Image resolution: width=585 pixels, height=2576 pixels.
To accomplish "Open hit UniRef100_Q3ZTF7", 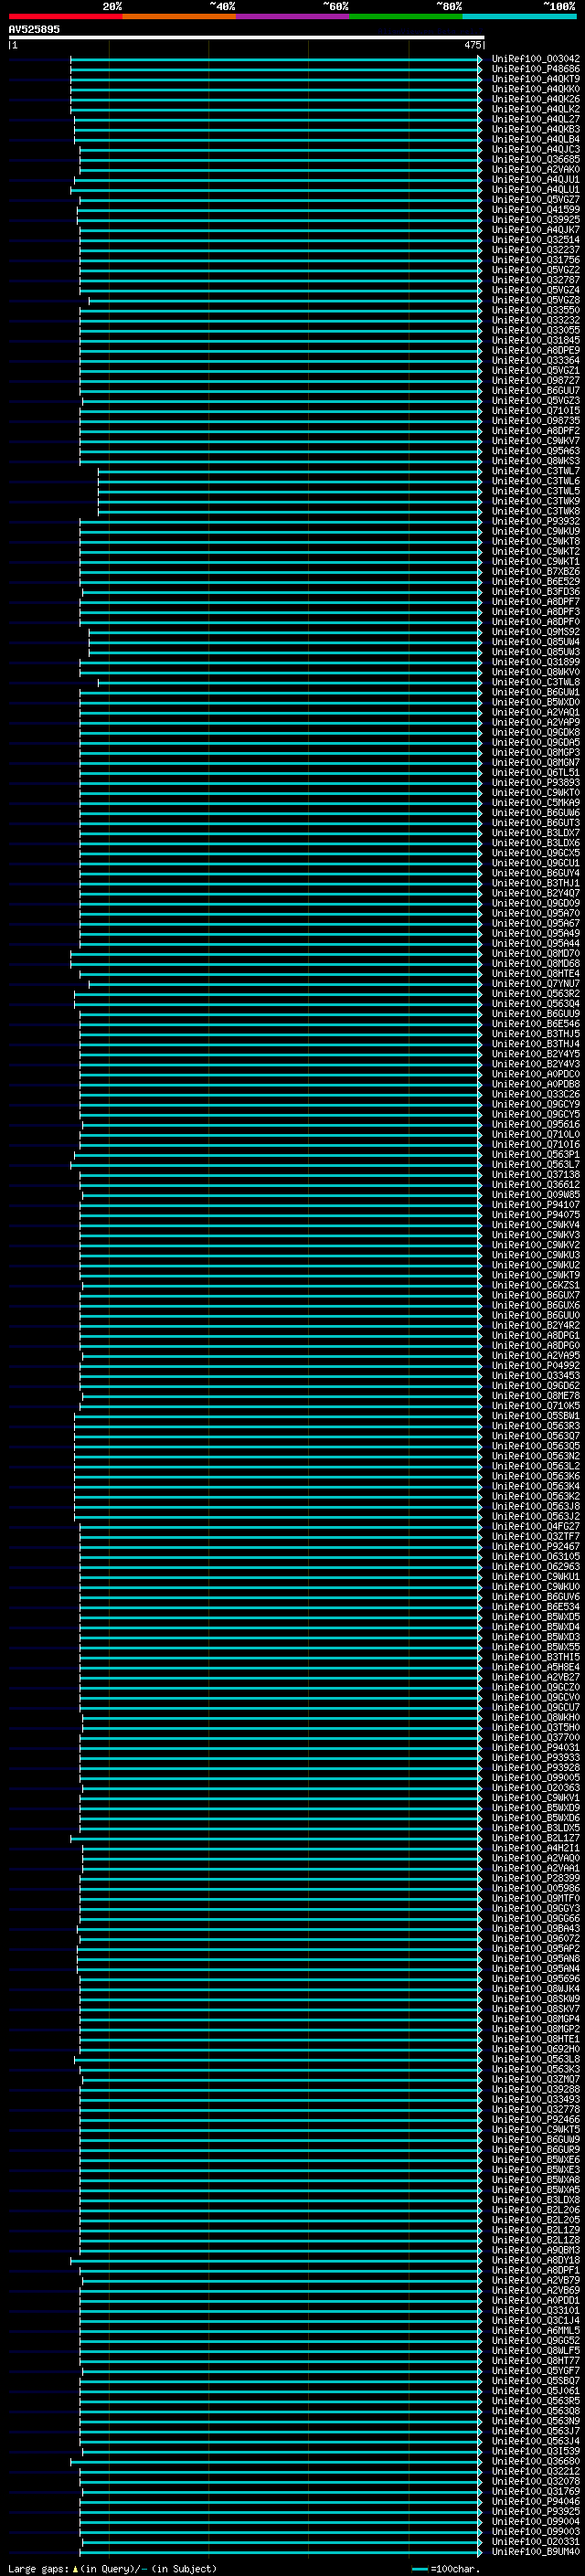I will 536,1536.
